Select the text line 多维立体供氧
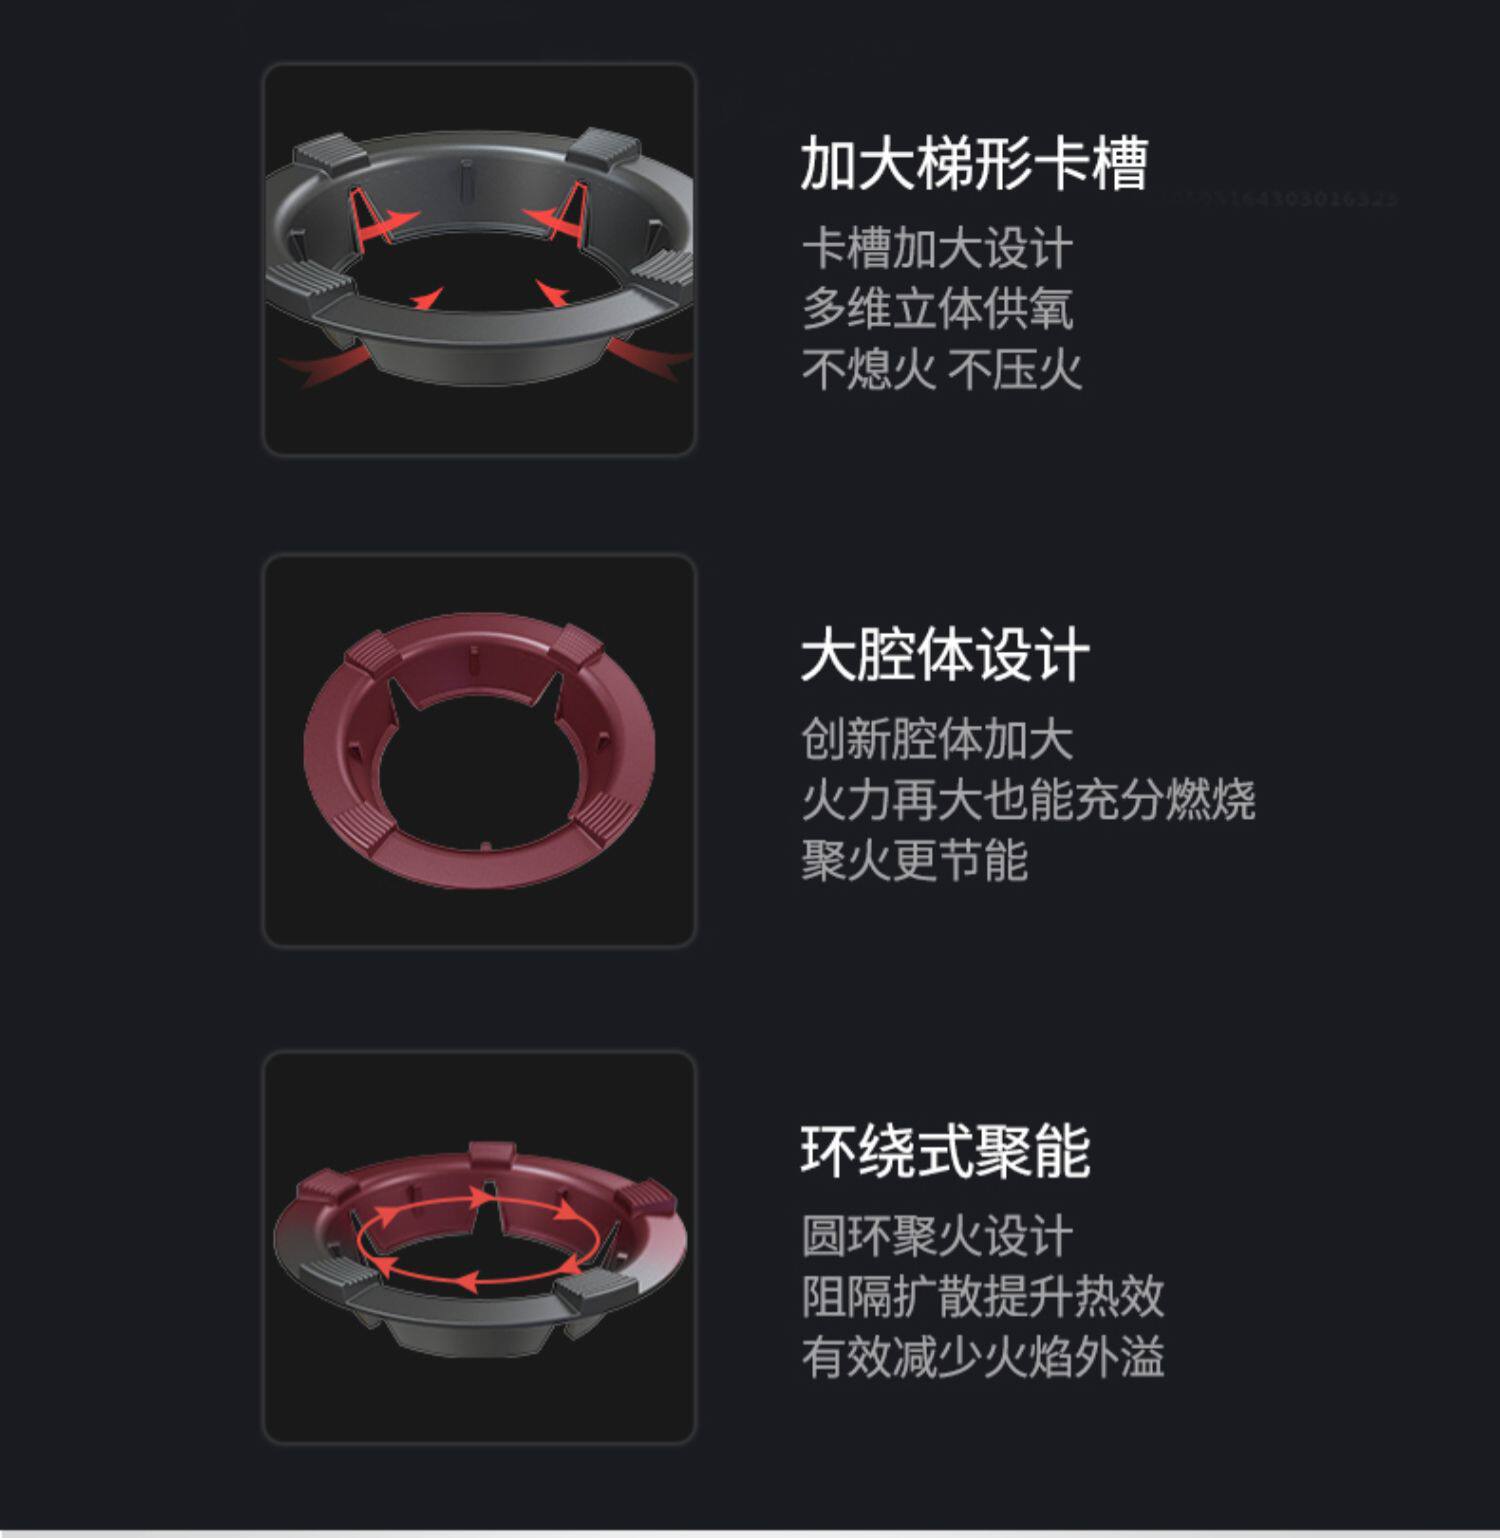The width and height of the screenshot is (1500, 1538). (937, 309)
